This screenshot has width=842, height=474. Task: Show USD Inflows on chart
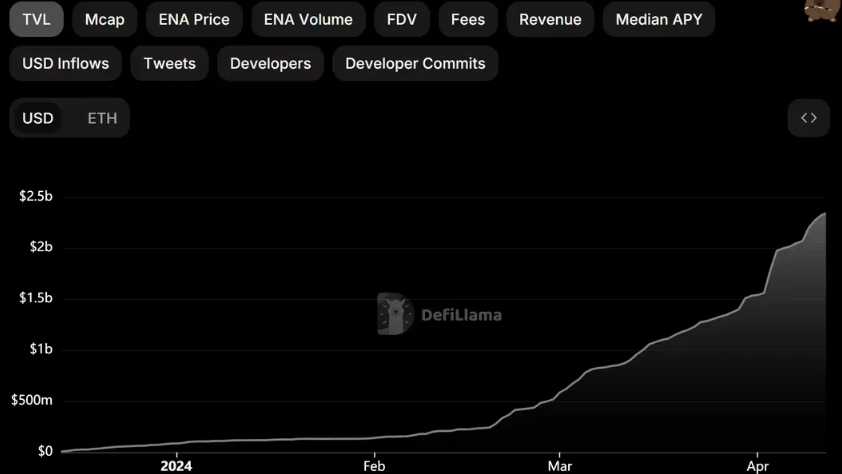66,63
